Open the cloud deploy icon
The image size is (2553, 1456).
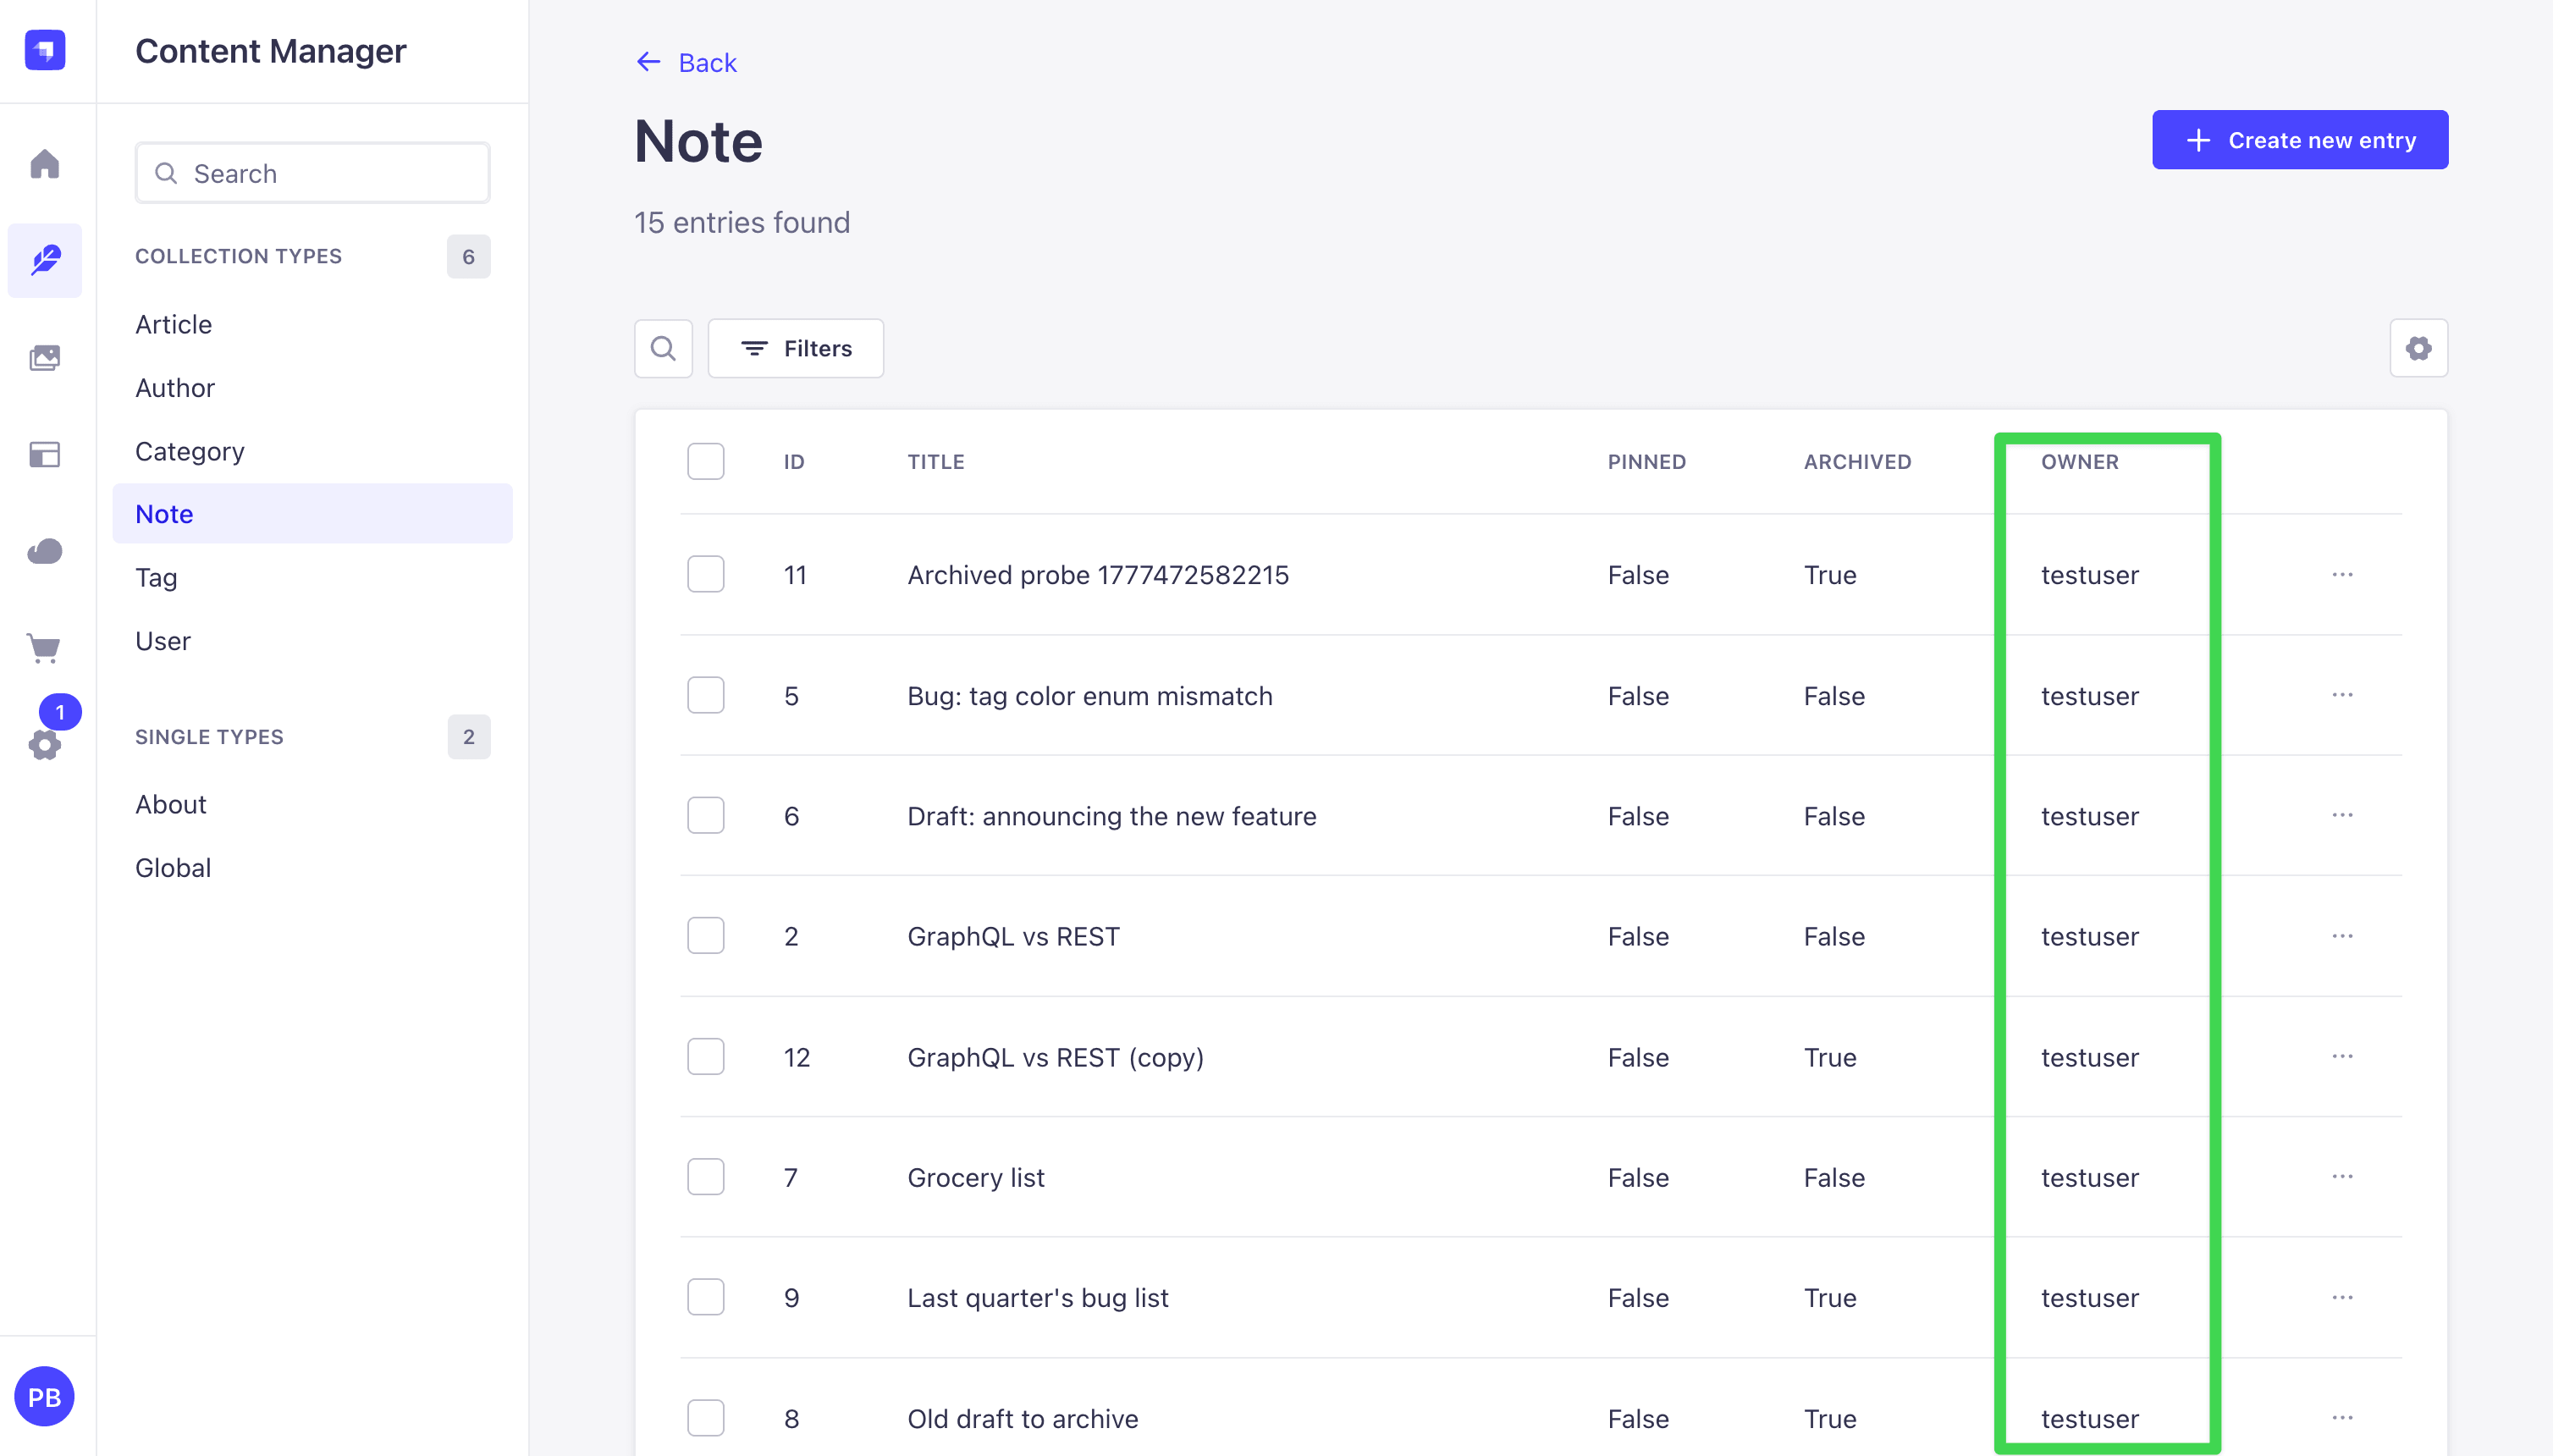45,551
